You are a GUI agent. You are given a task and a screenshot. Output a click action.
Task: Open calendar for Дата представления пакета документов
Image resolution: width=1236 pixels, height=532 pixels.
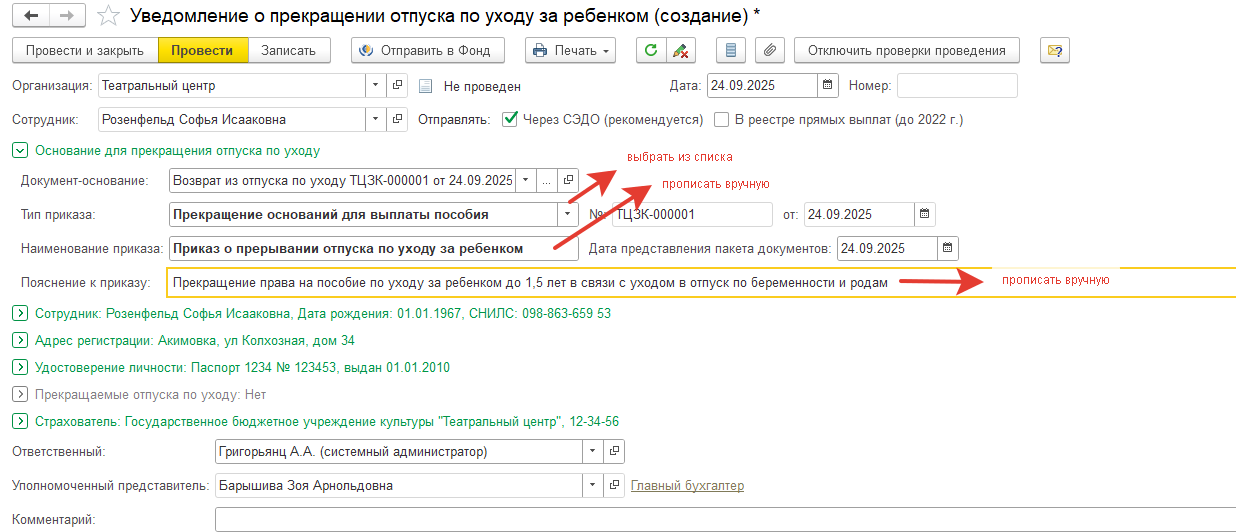(x=947, y=248)
